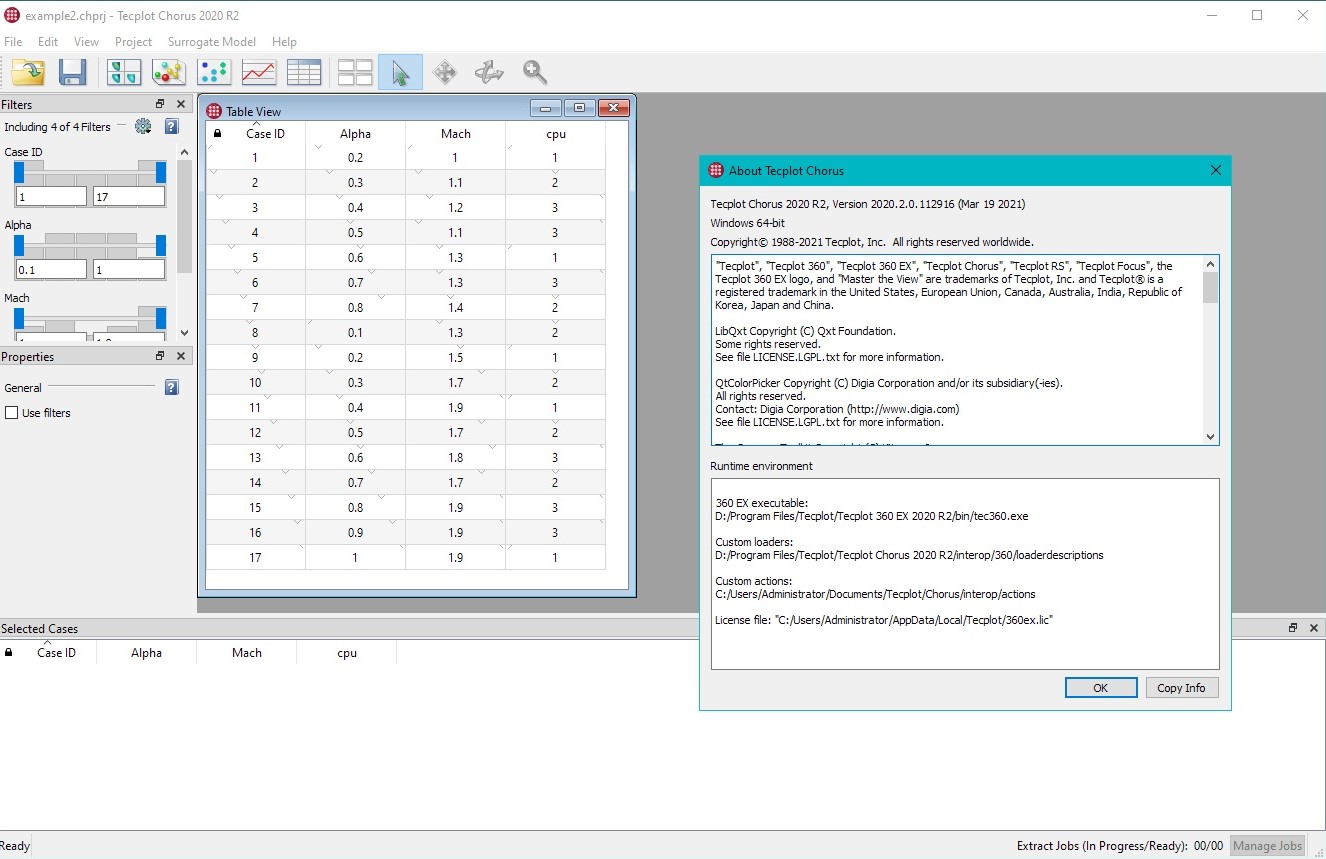Click the Alpha maximum value field
The width and height of the screenshot is (1326, 859).
[x=129, y=270]
